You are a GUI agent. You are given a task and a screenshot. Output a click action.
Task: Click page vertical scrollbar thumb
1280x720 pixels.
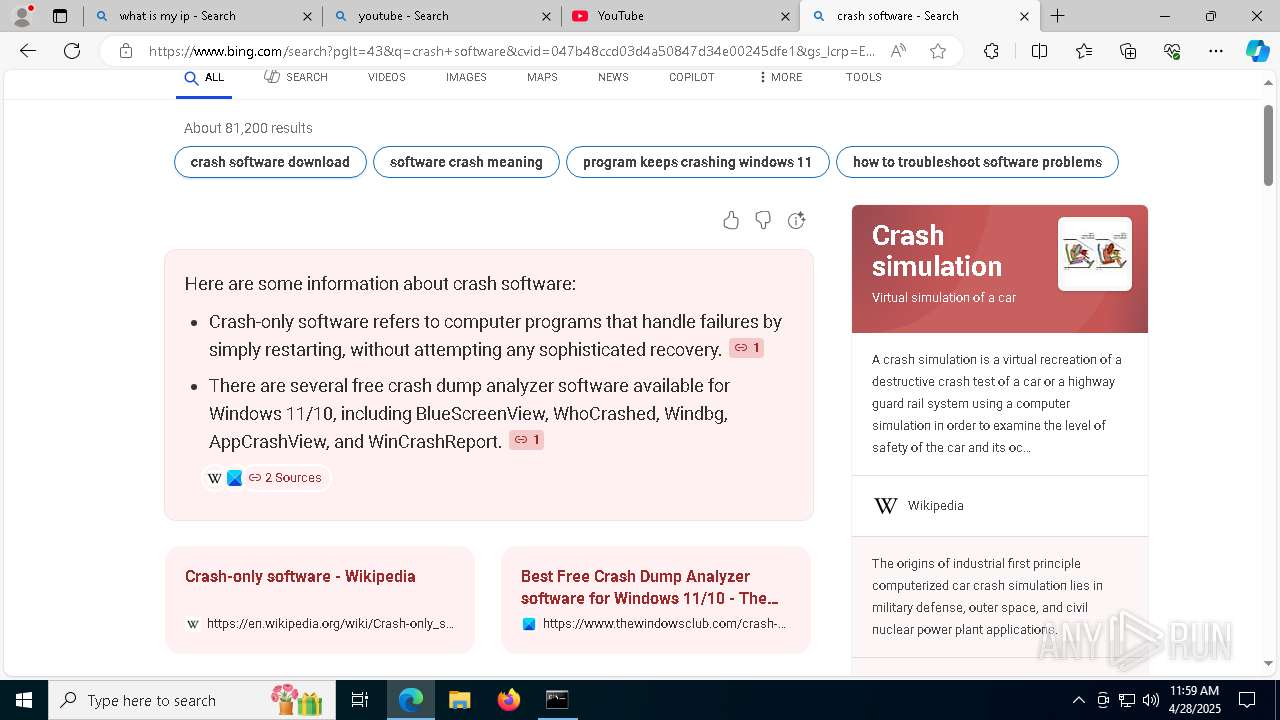point(1268,145)
